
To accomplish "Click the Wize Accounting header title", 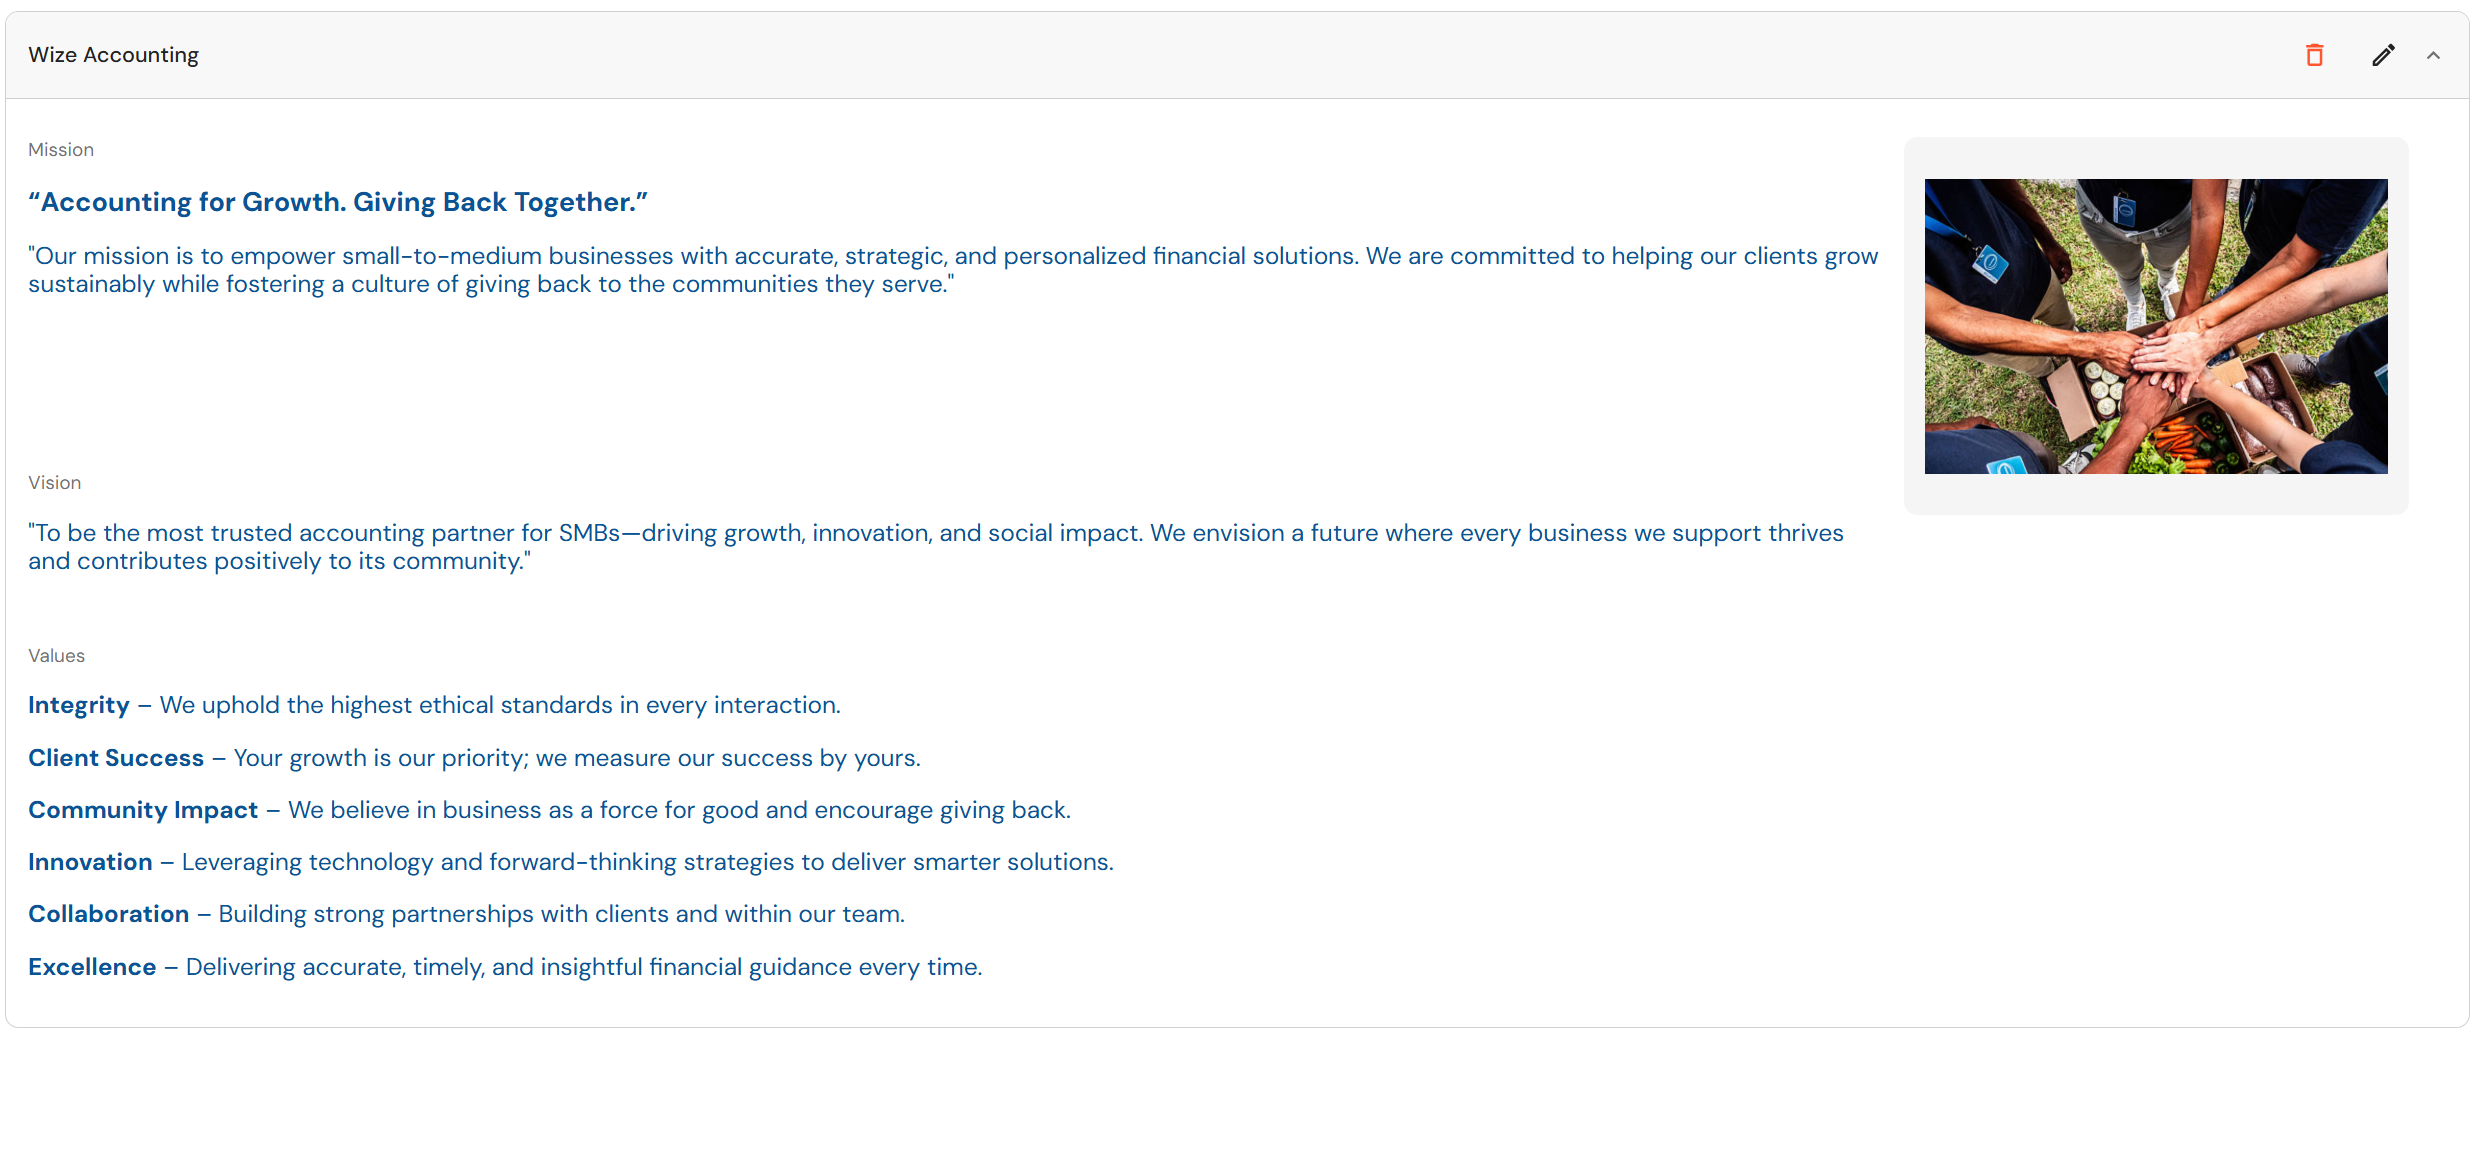I will click(113, 55).
